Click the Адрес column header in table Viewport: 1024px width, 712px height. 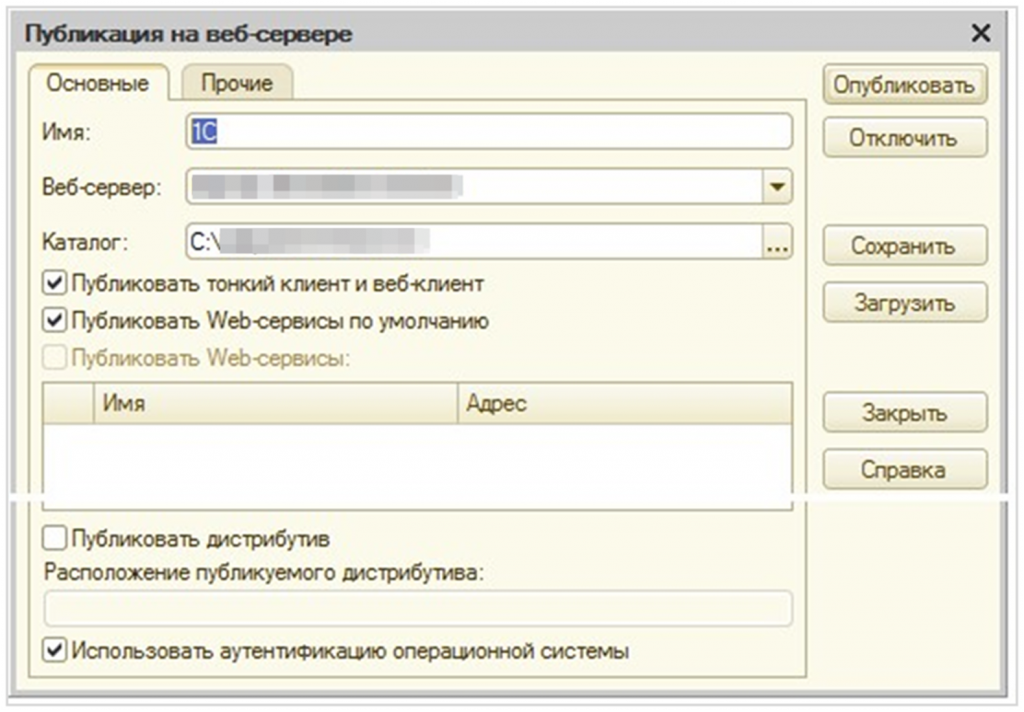[623, 404]
